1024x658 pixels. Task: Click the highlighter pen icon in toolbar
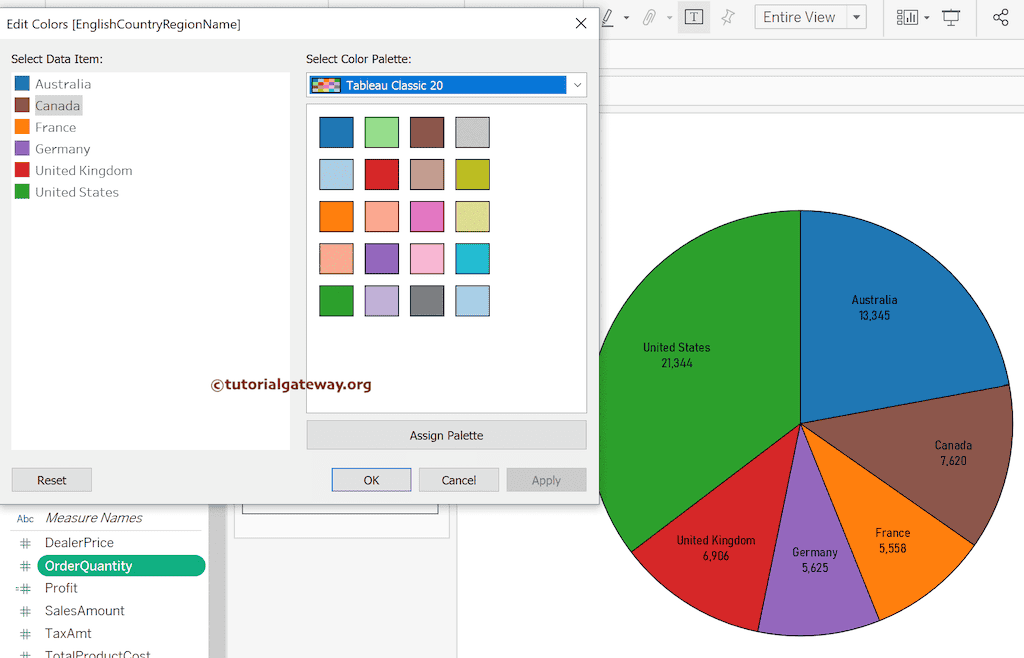tap(608, 18)
